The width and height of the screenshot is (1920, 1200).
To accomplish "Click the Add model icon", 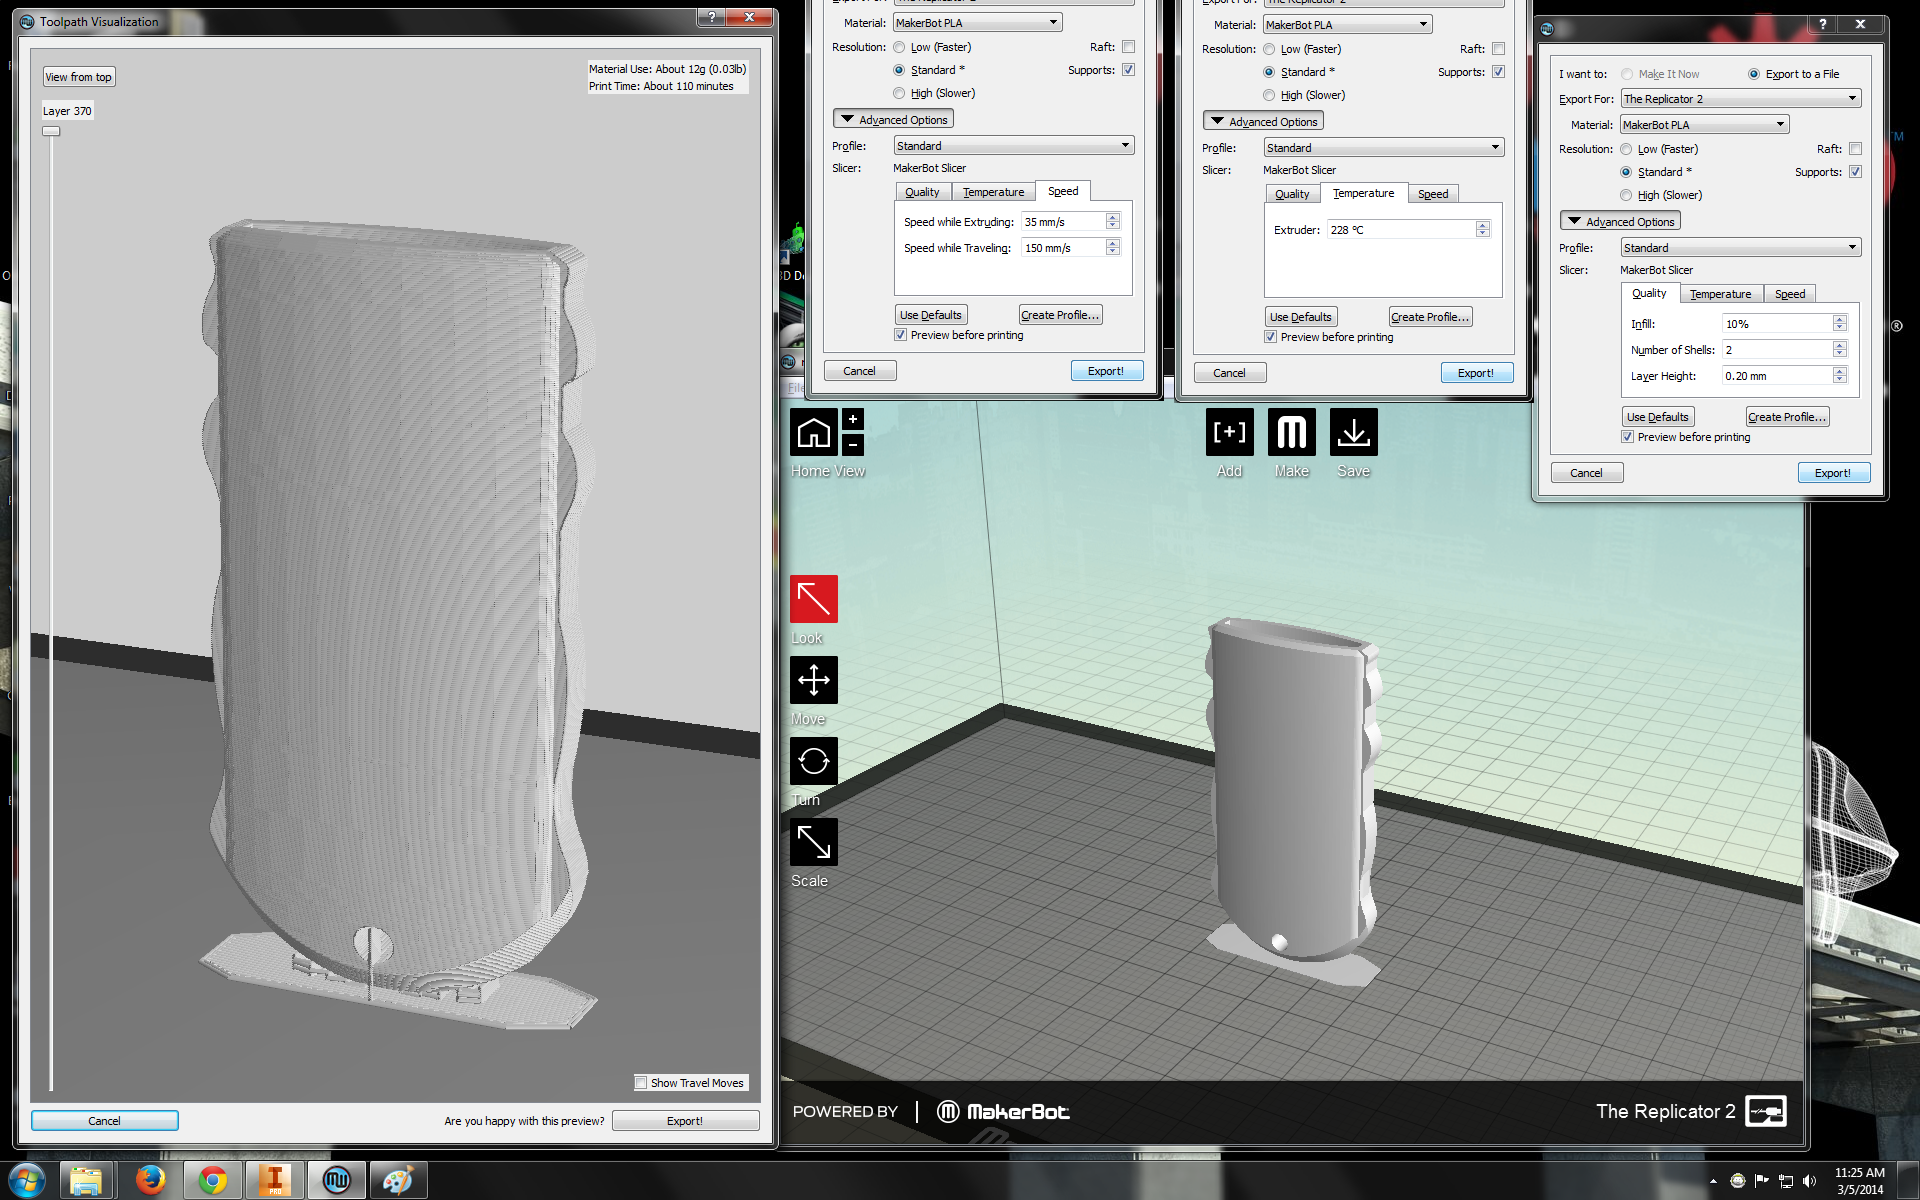I will click(x=1229, y=432).
